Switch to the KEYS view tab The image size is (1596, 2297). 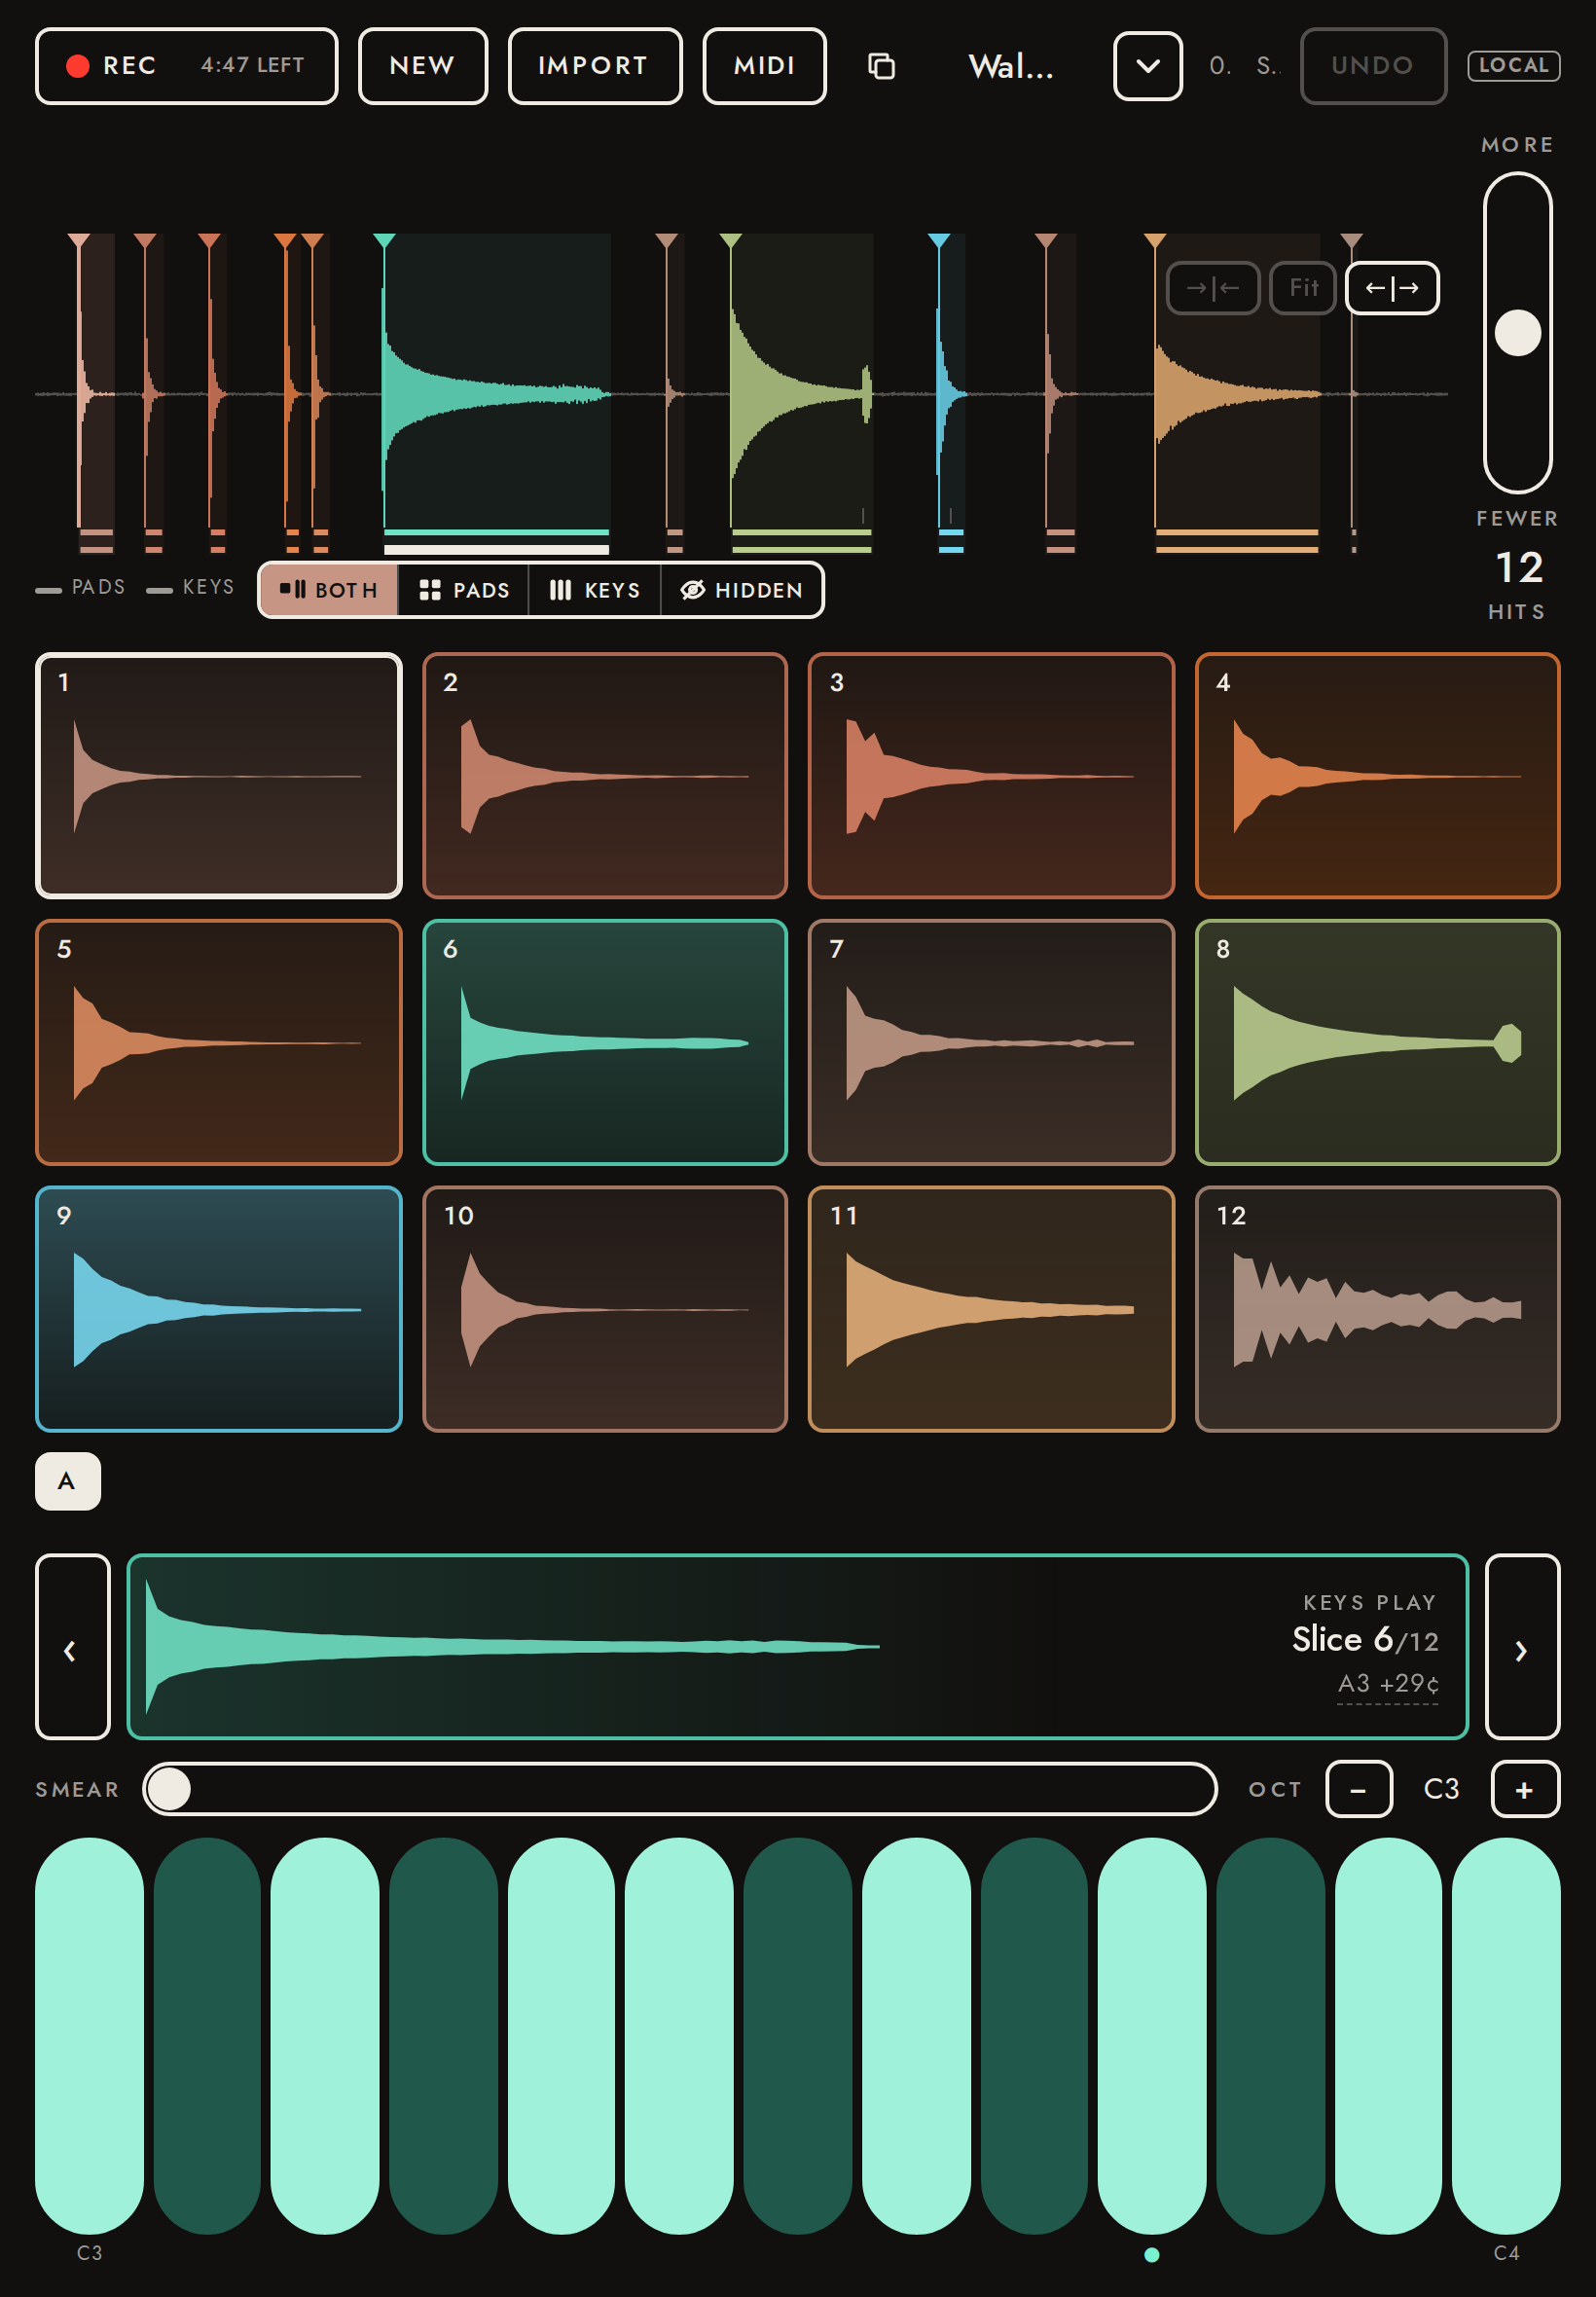point(595,590)
